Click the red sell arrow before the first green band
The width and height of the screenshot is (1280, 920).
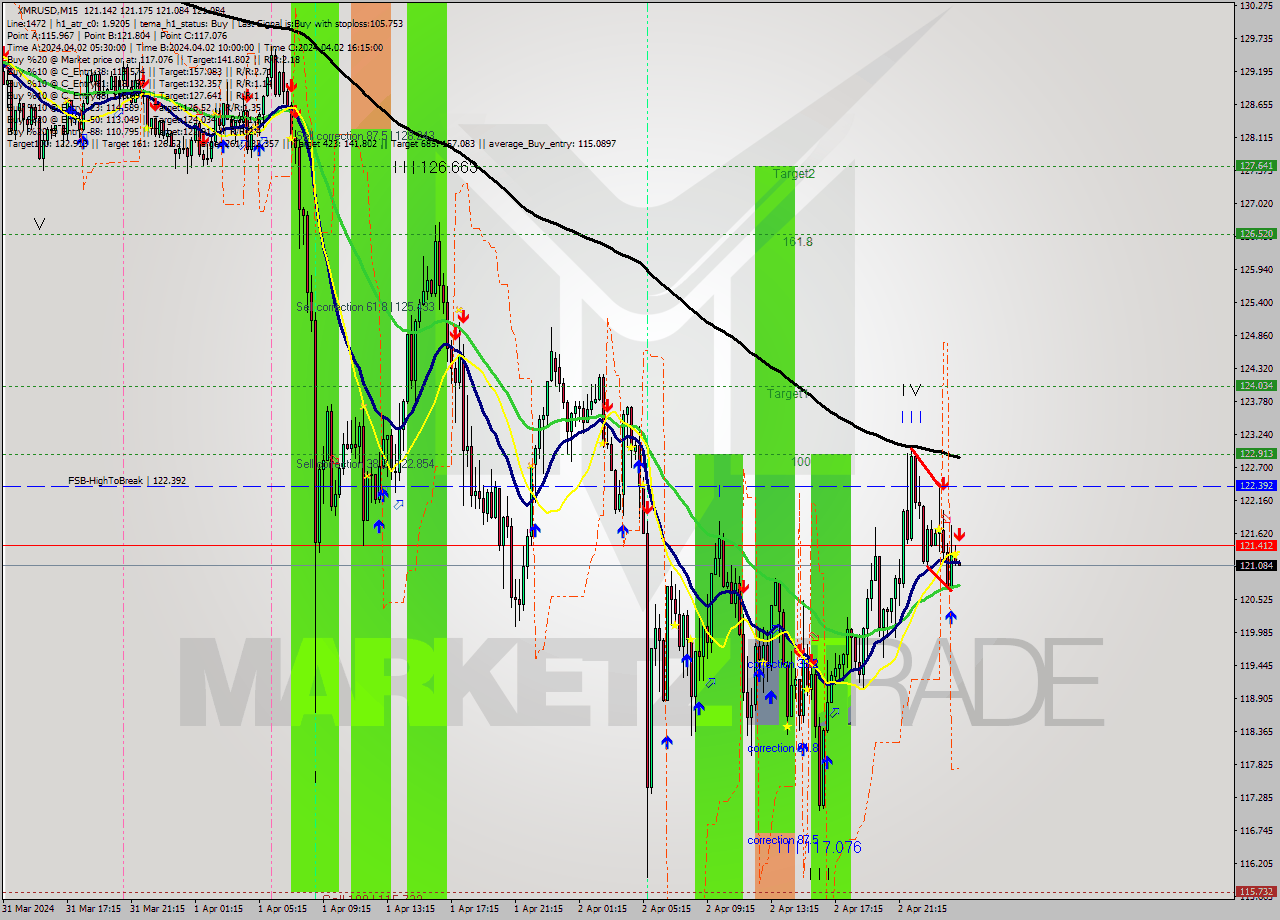tap(290, 87)
